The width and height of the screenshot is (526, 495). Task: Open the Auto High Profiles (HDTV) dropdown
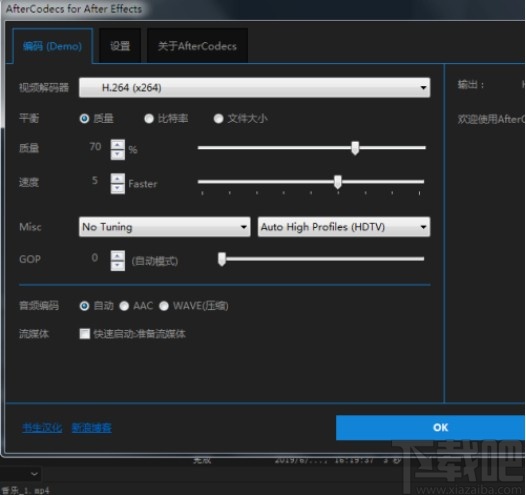(344, 227)
